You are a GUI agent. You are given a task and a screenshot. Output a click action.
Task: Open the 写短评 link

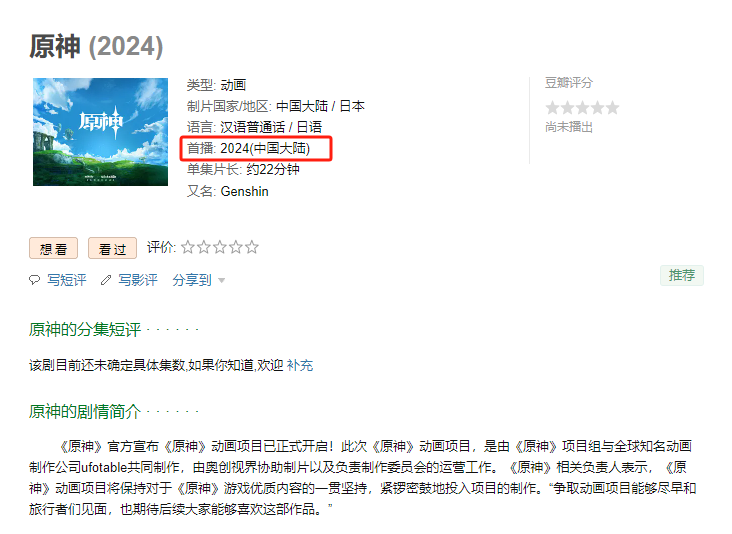click(x=67, y=280)
